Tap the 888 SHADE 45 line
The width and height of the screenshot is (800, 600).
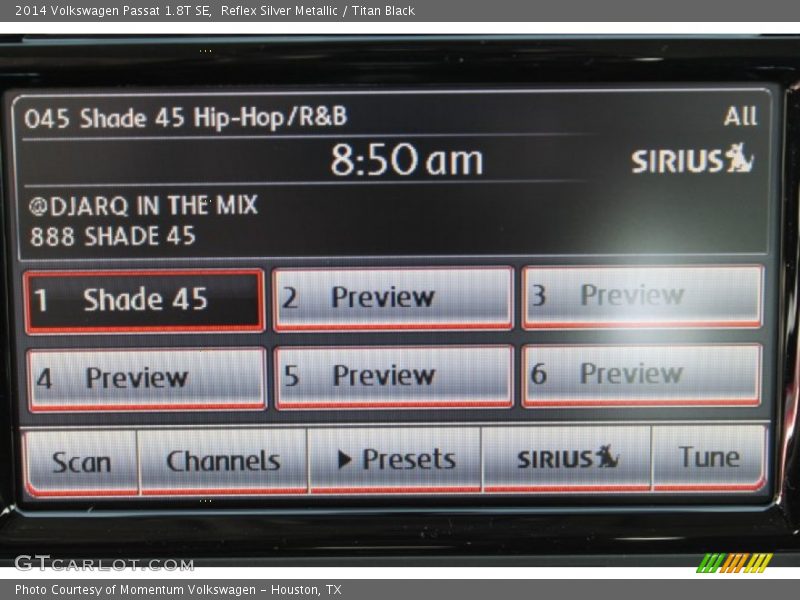pos(112,237)
